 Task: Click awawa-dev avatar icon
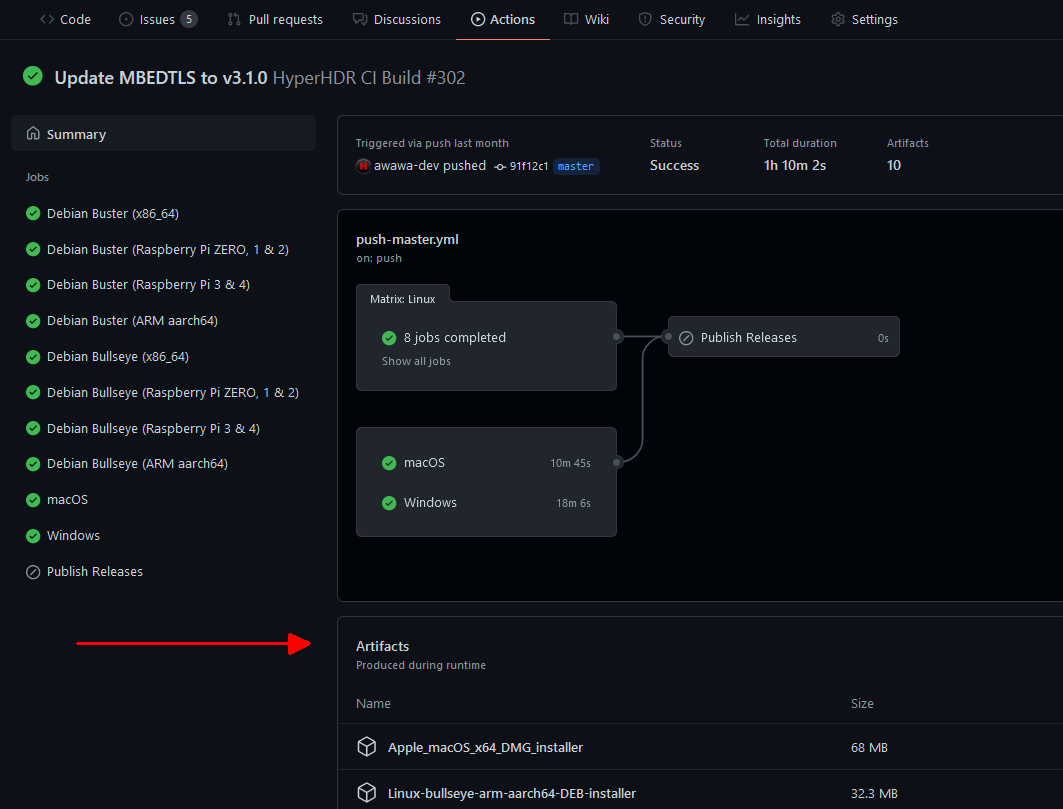pos(363,165)
